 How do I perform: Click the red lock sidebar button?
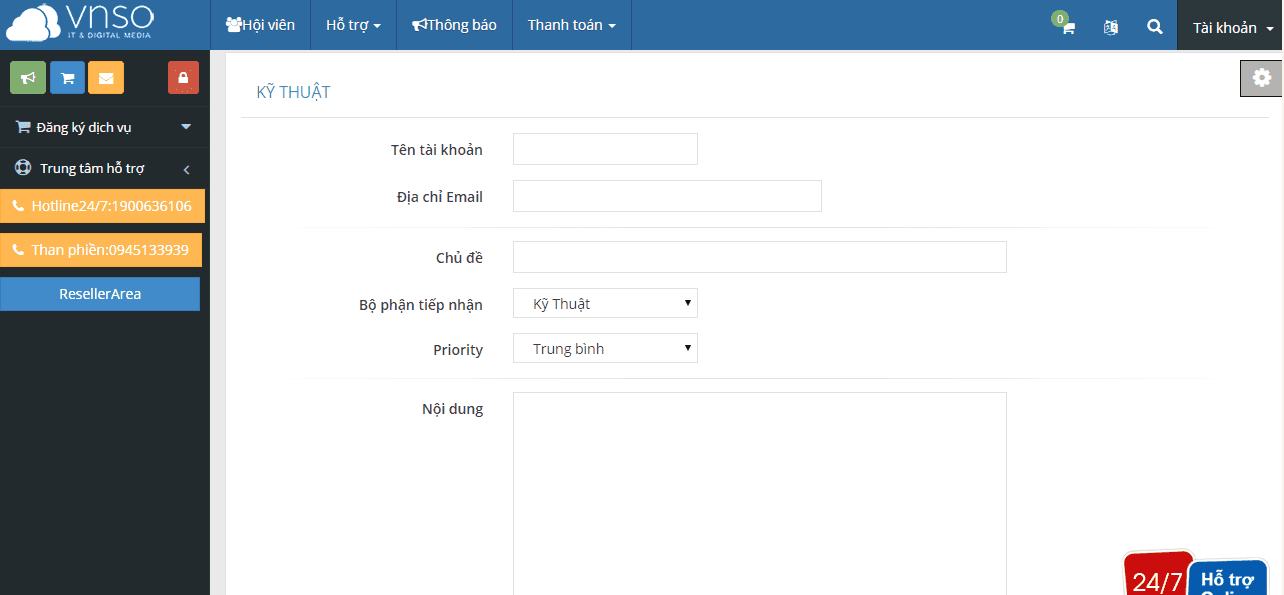tap(183, 78)
